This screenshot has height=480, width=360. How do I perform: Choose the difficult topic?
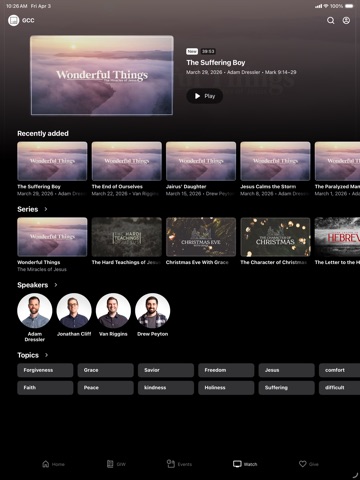click(x=339, y=388)
